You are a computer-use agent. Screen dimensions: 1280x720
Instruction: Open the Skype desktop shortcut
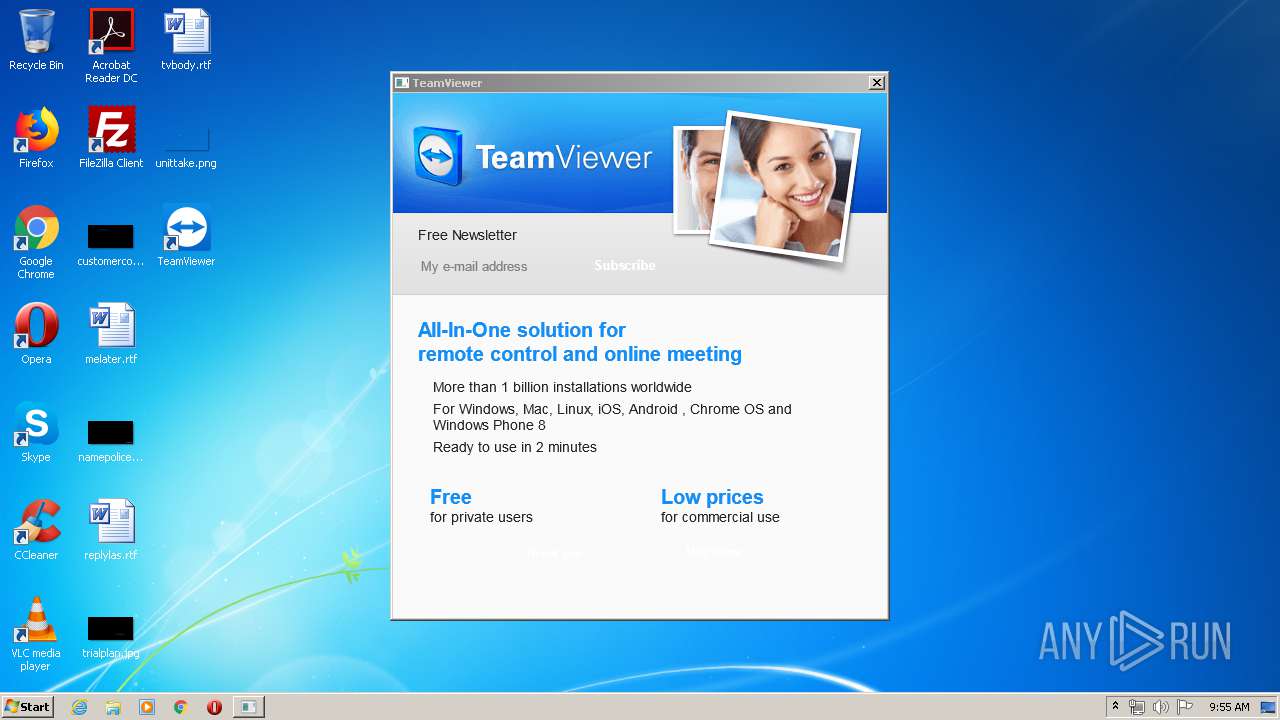click(36, 432)
